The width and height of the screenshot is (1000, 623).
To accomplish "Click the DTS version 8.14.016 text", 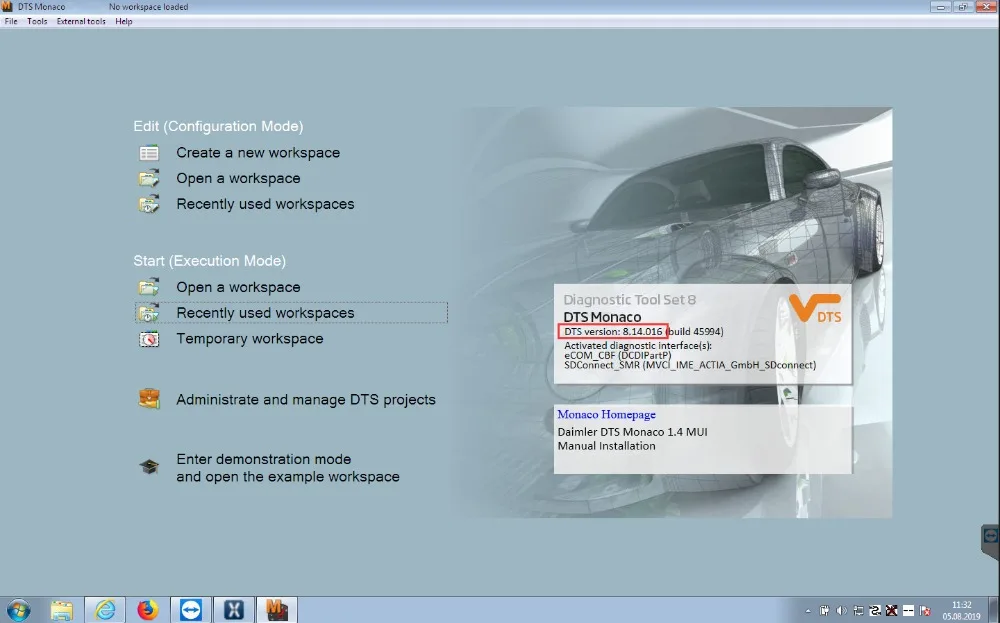I will point(613,332).
